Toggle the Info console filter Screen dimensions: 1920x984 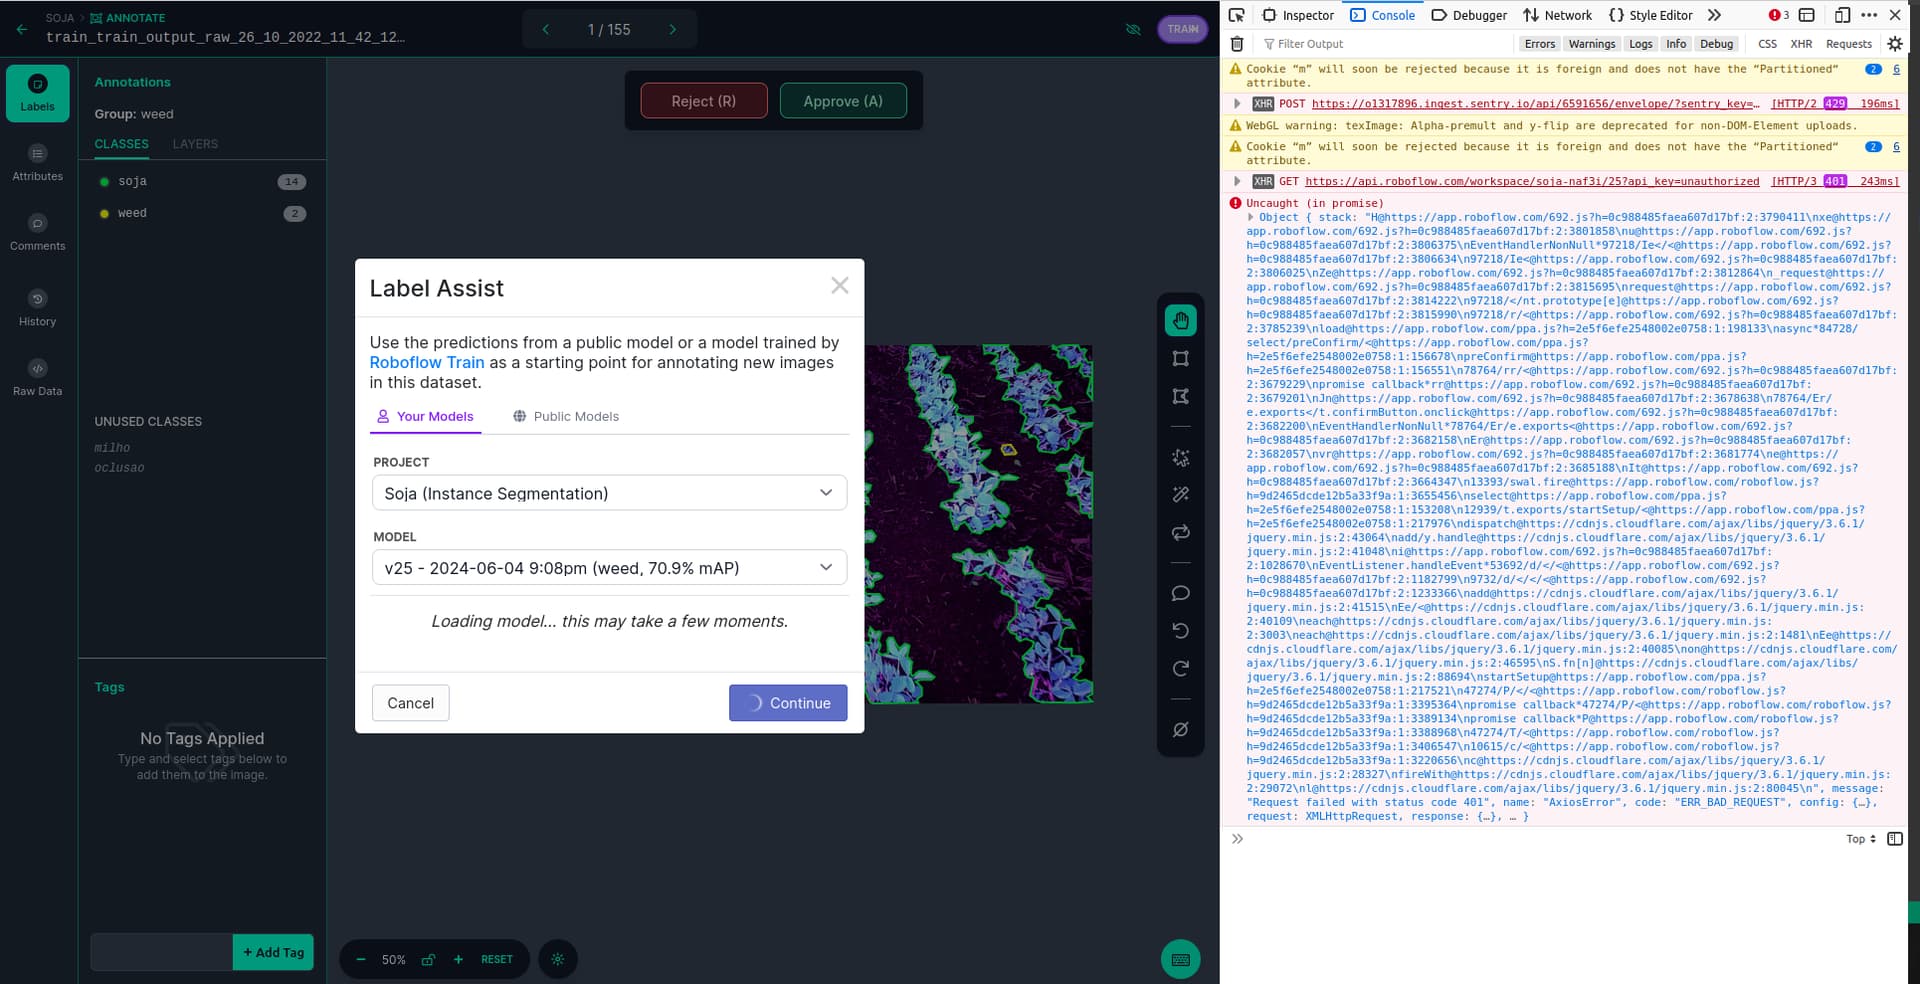tap(1676, 44)
